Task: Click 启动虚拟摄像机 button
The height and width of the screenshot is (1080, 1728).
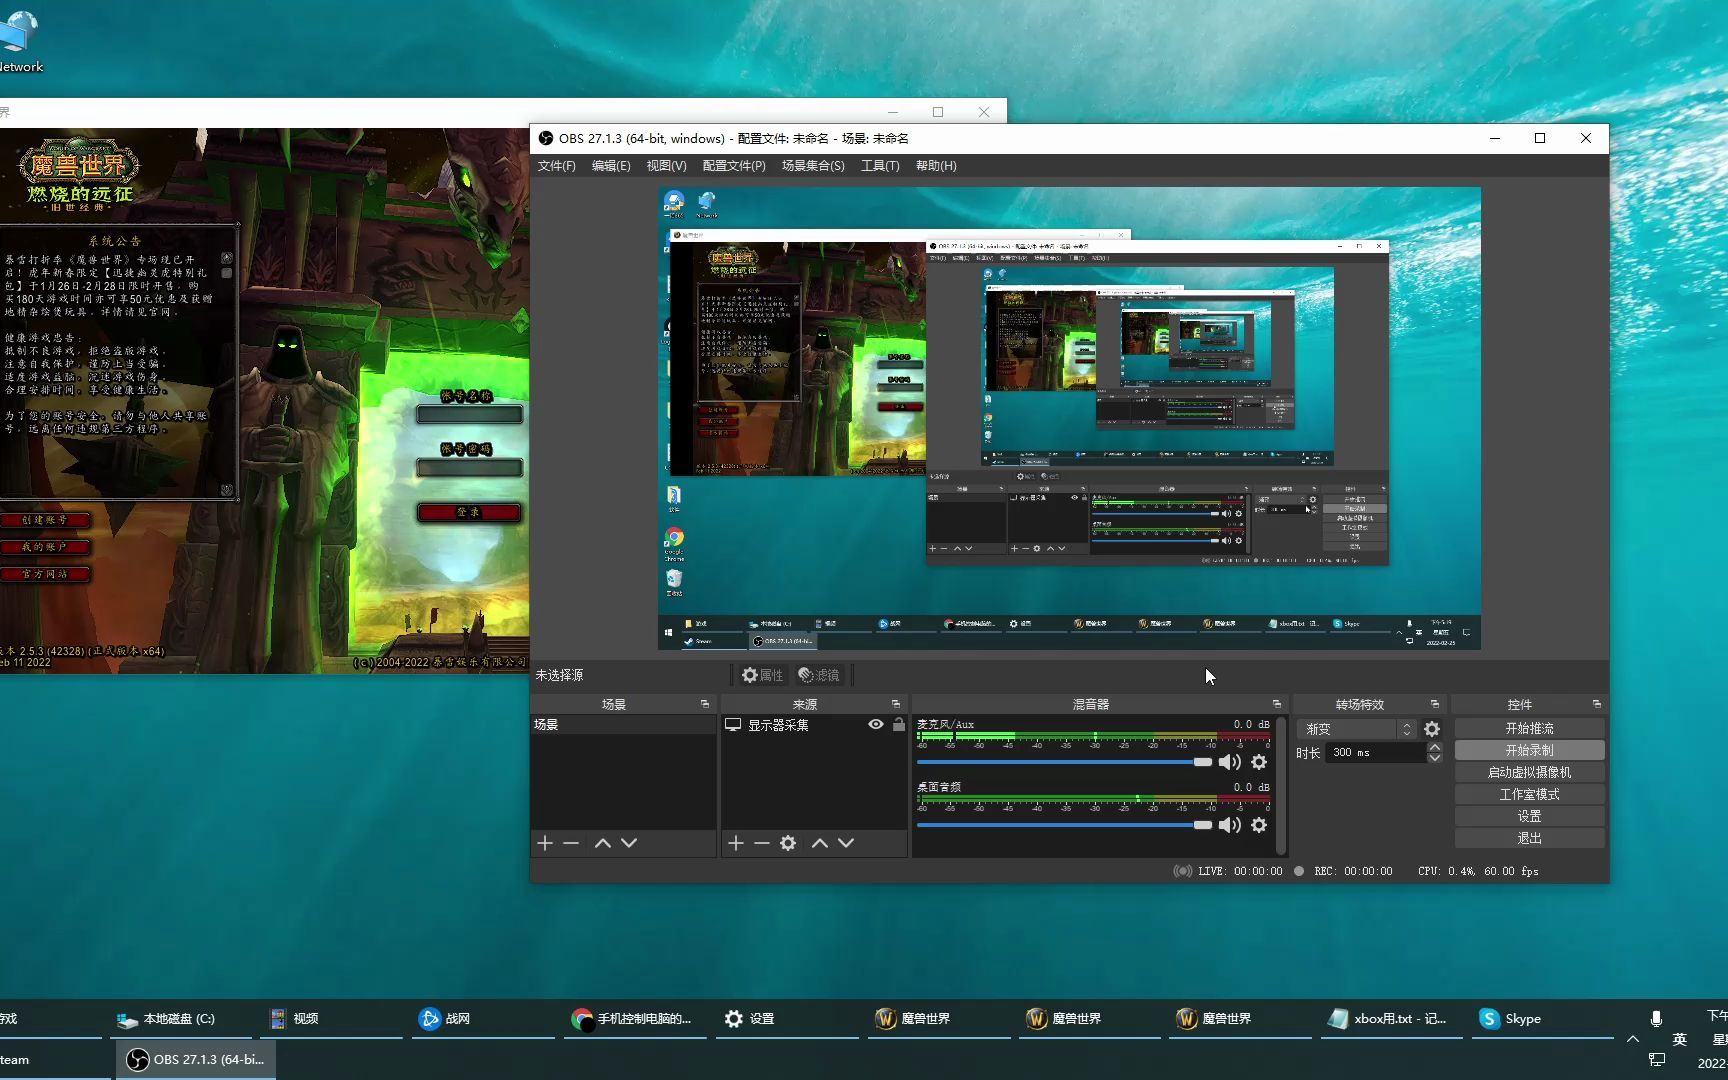Action: coord(1530,772)
